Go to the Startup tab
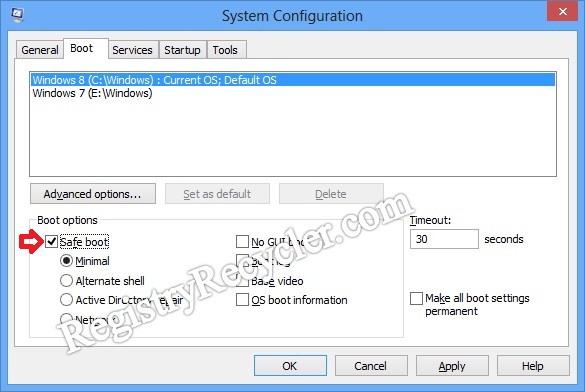The image size is (585, 392). pyautogui.click(x=182, y=50)
